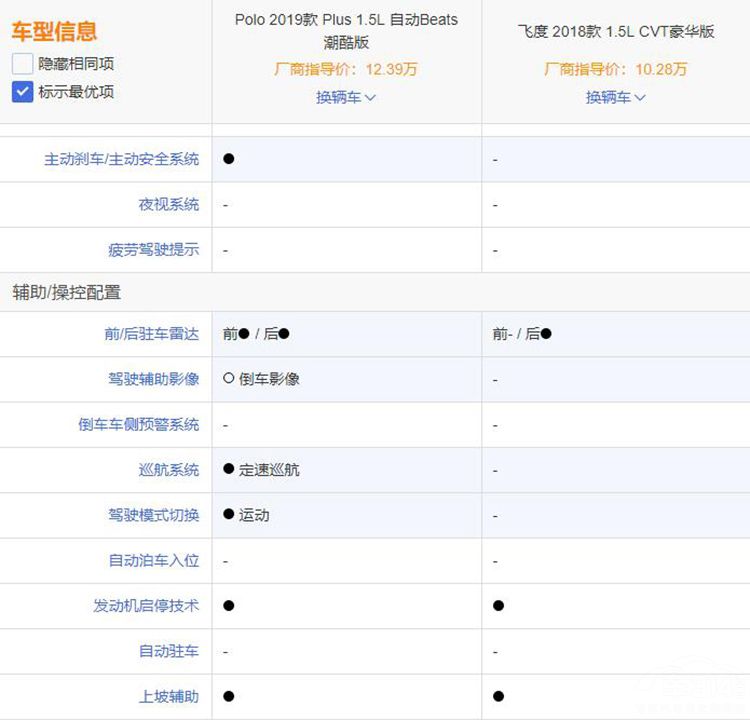Select the 疲劳驾驶提示 row label

153,250
